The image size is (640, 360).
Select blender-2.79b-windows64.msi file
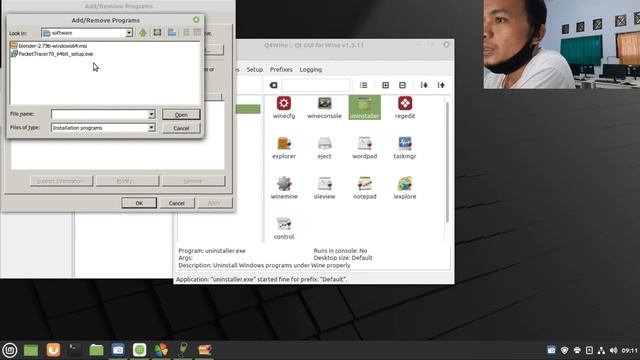[53, 46]
